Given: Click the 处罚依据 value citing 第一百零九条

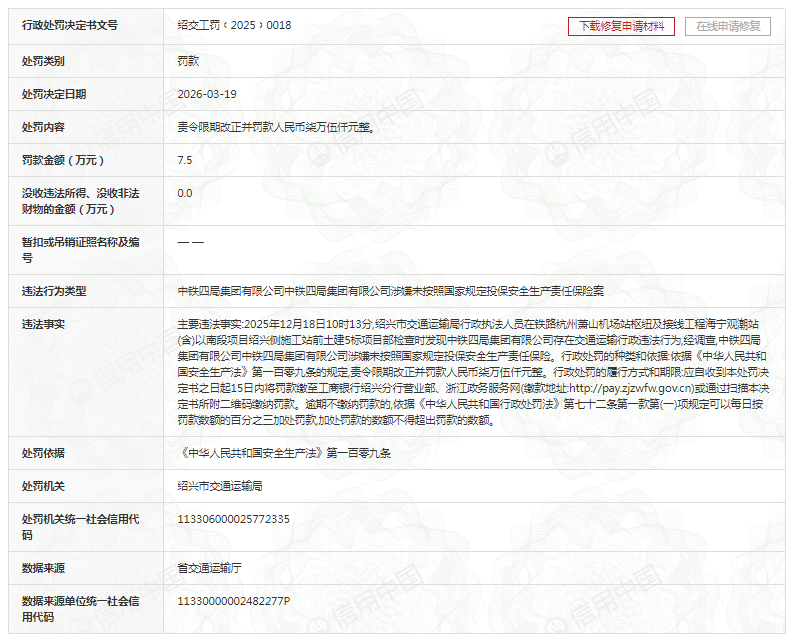Looking at the screenshot, I should point(284,453).
